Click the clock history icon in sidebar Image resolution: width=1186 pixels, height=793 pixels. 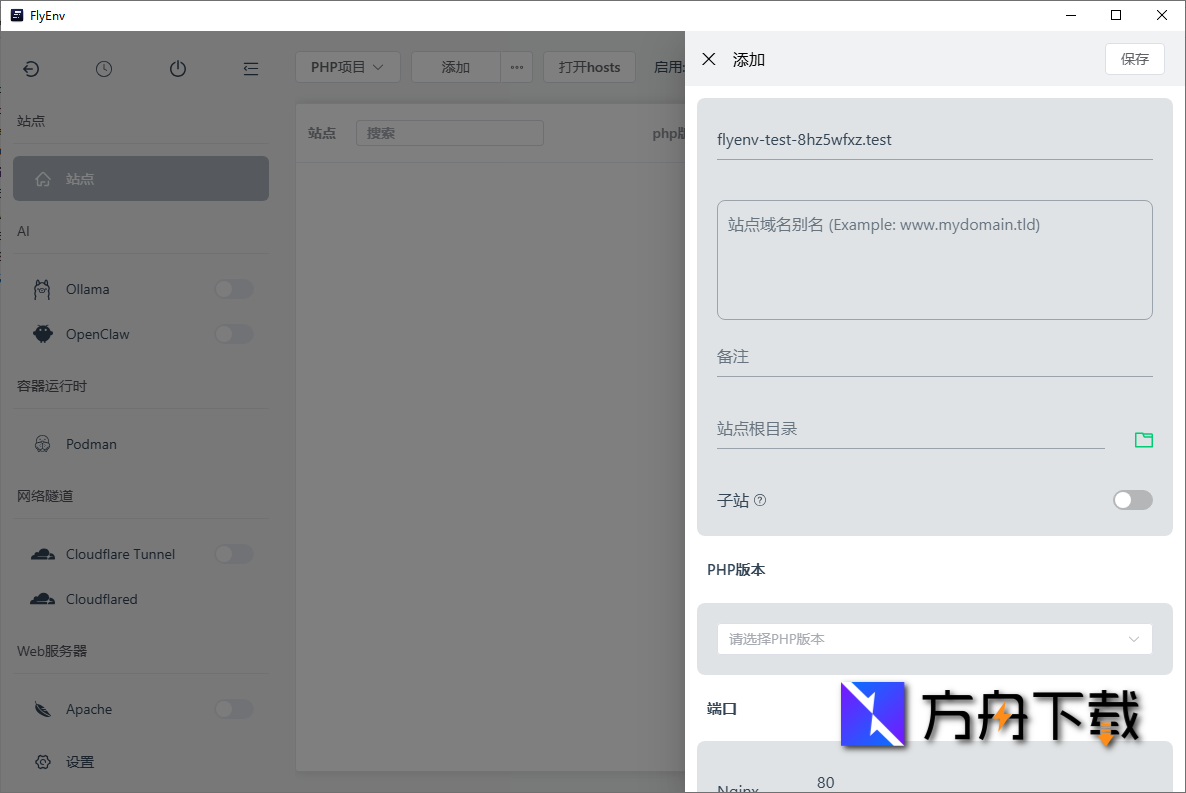pyautogui.click(x=104, y=69)
